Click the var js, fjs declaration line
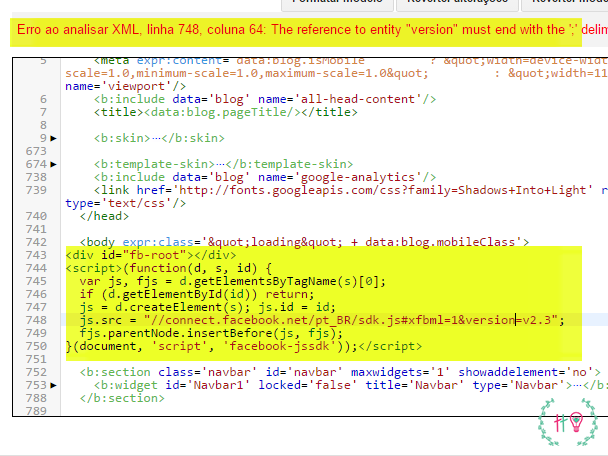 pyautogui.click(x=233, y=281)
